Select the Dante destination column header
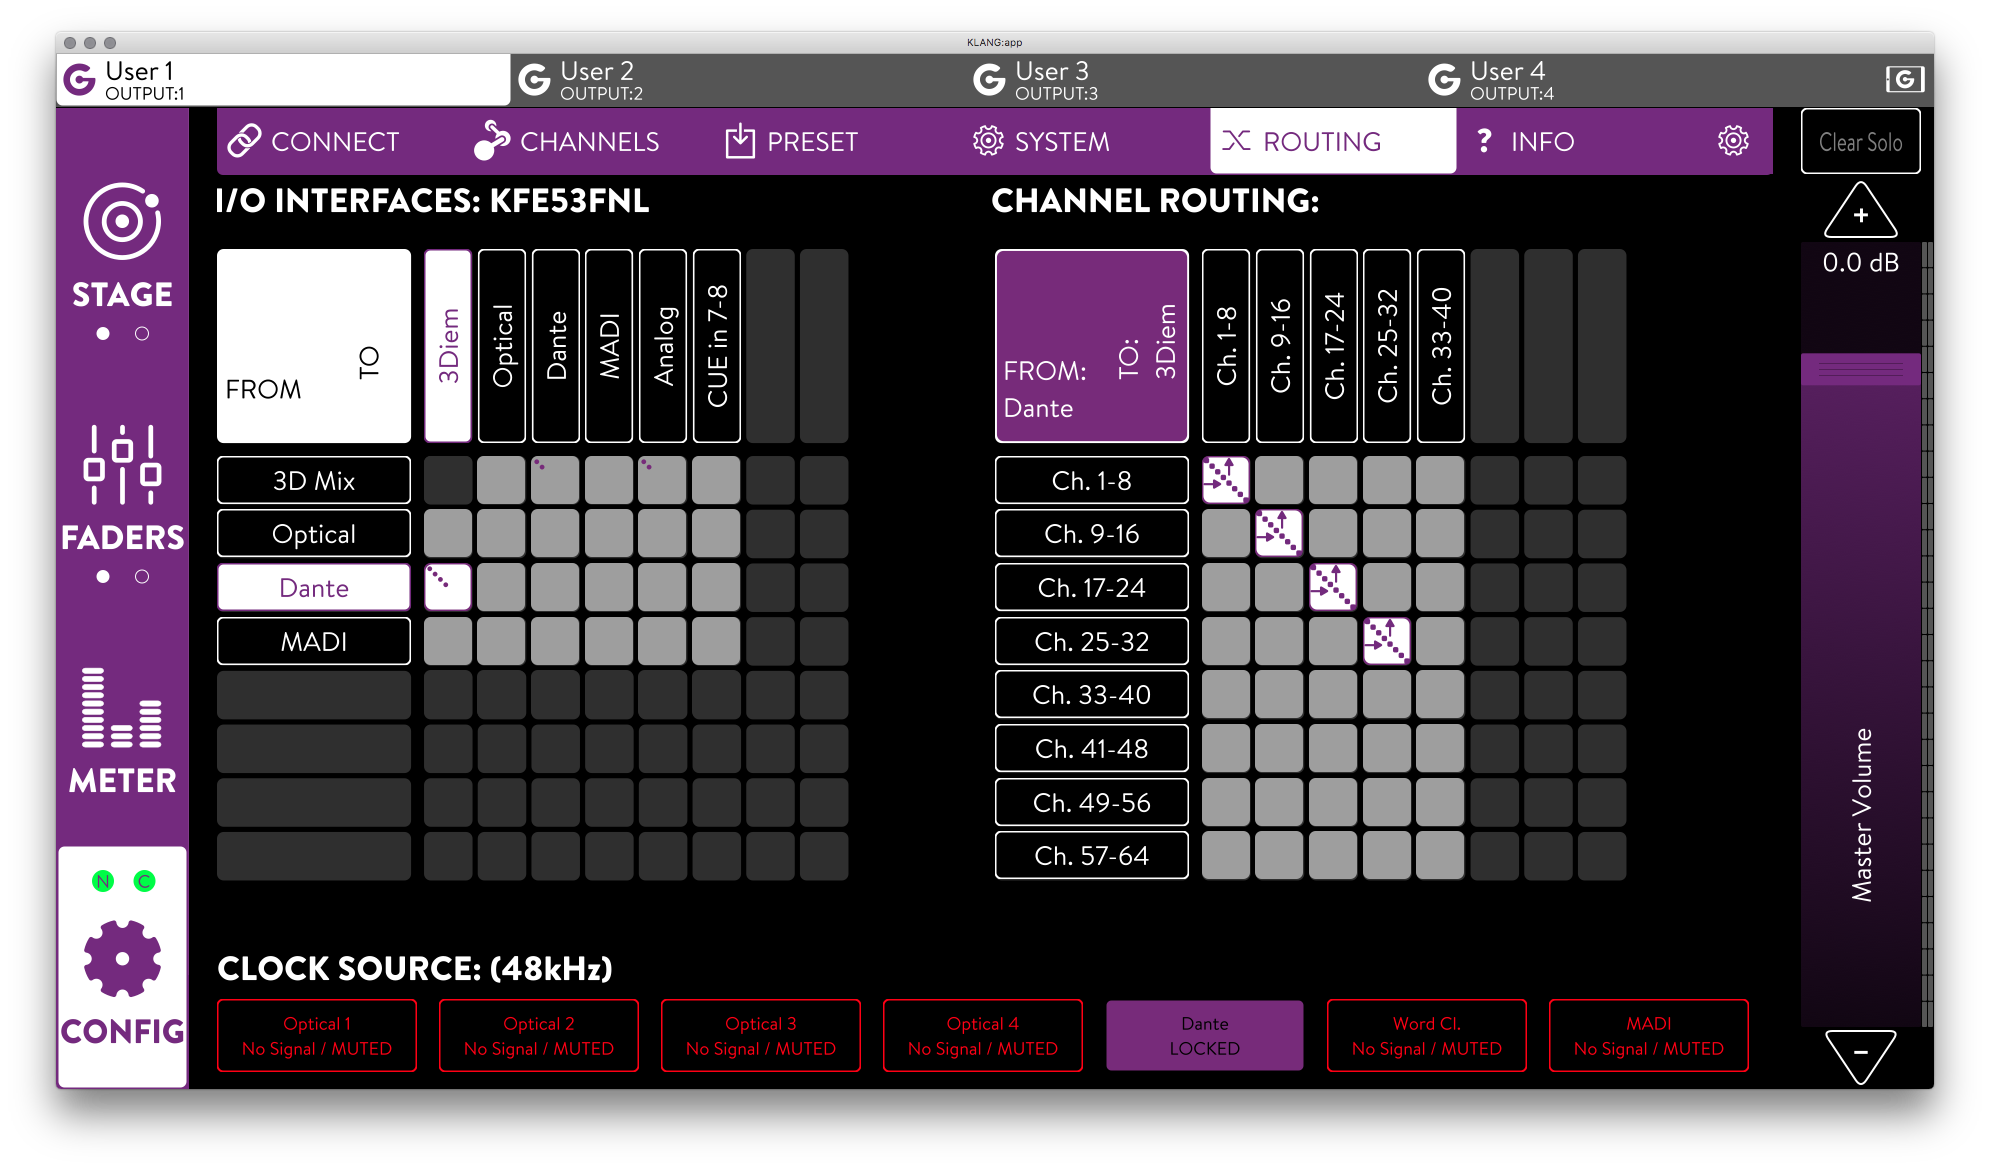This screenshot has width=1990, height=1169. click(556, 346)
